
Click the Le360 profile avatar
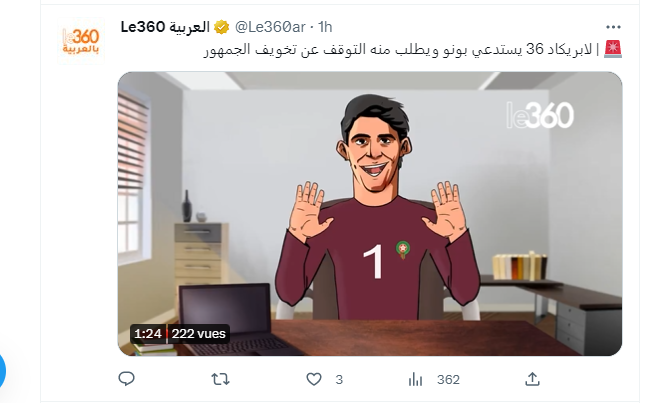pyautogui.click(x=81, y=41)
